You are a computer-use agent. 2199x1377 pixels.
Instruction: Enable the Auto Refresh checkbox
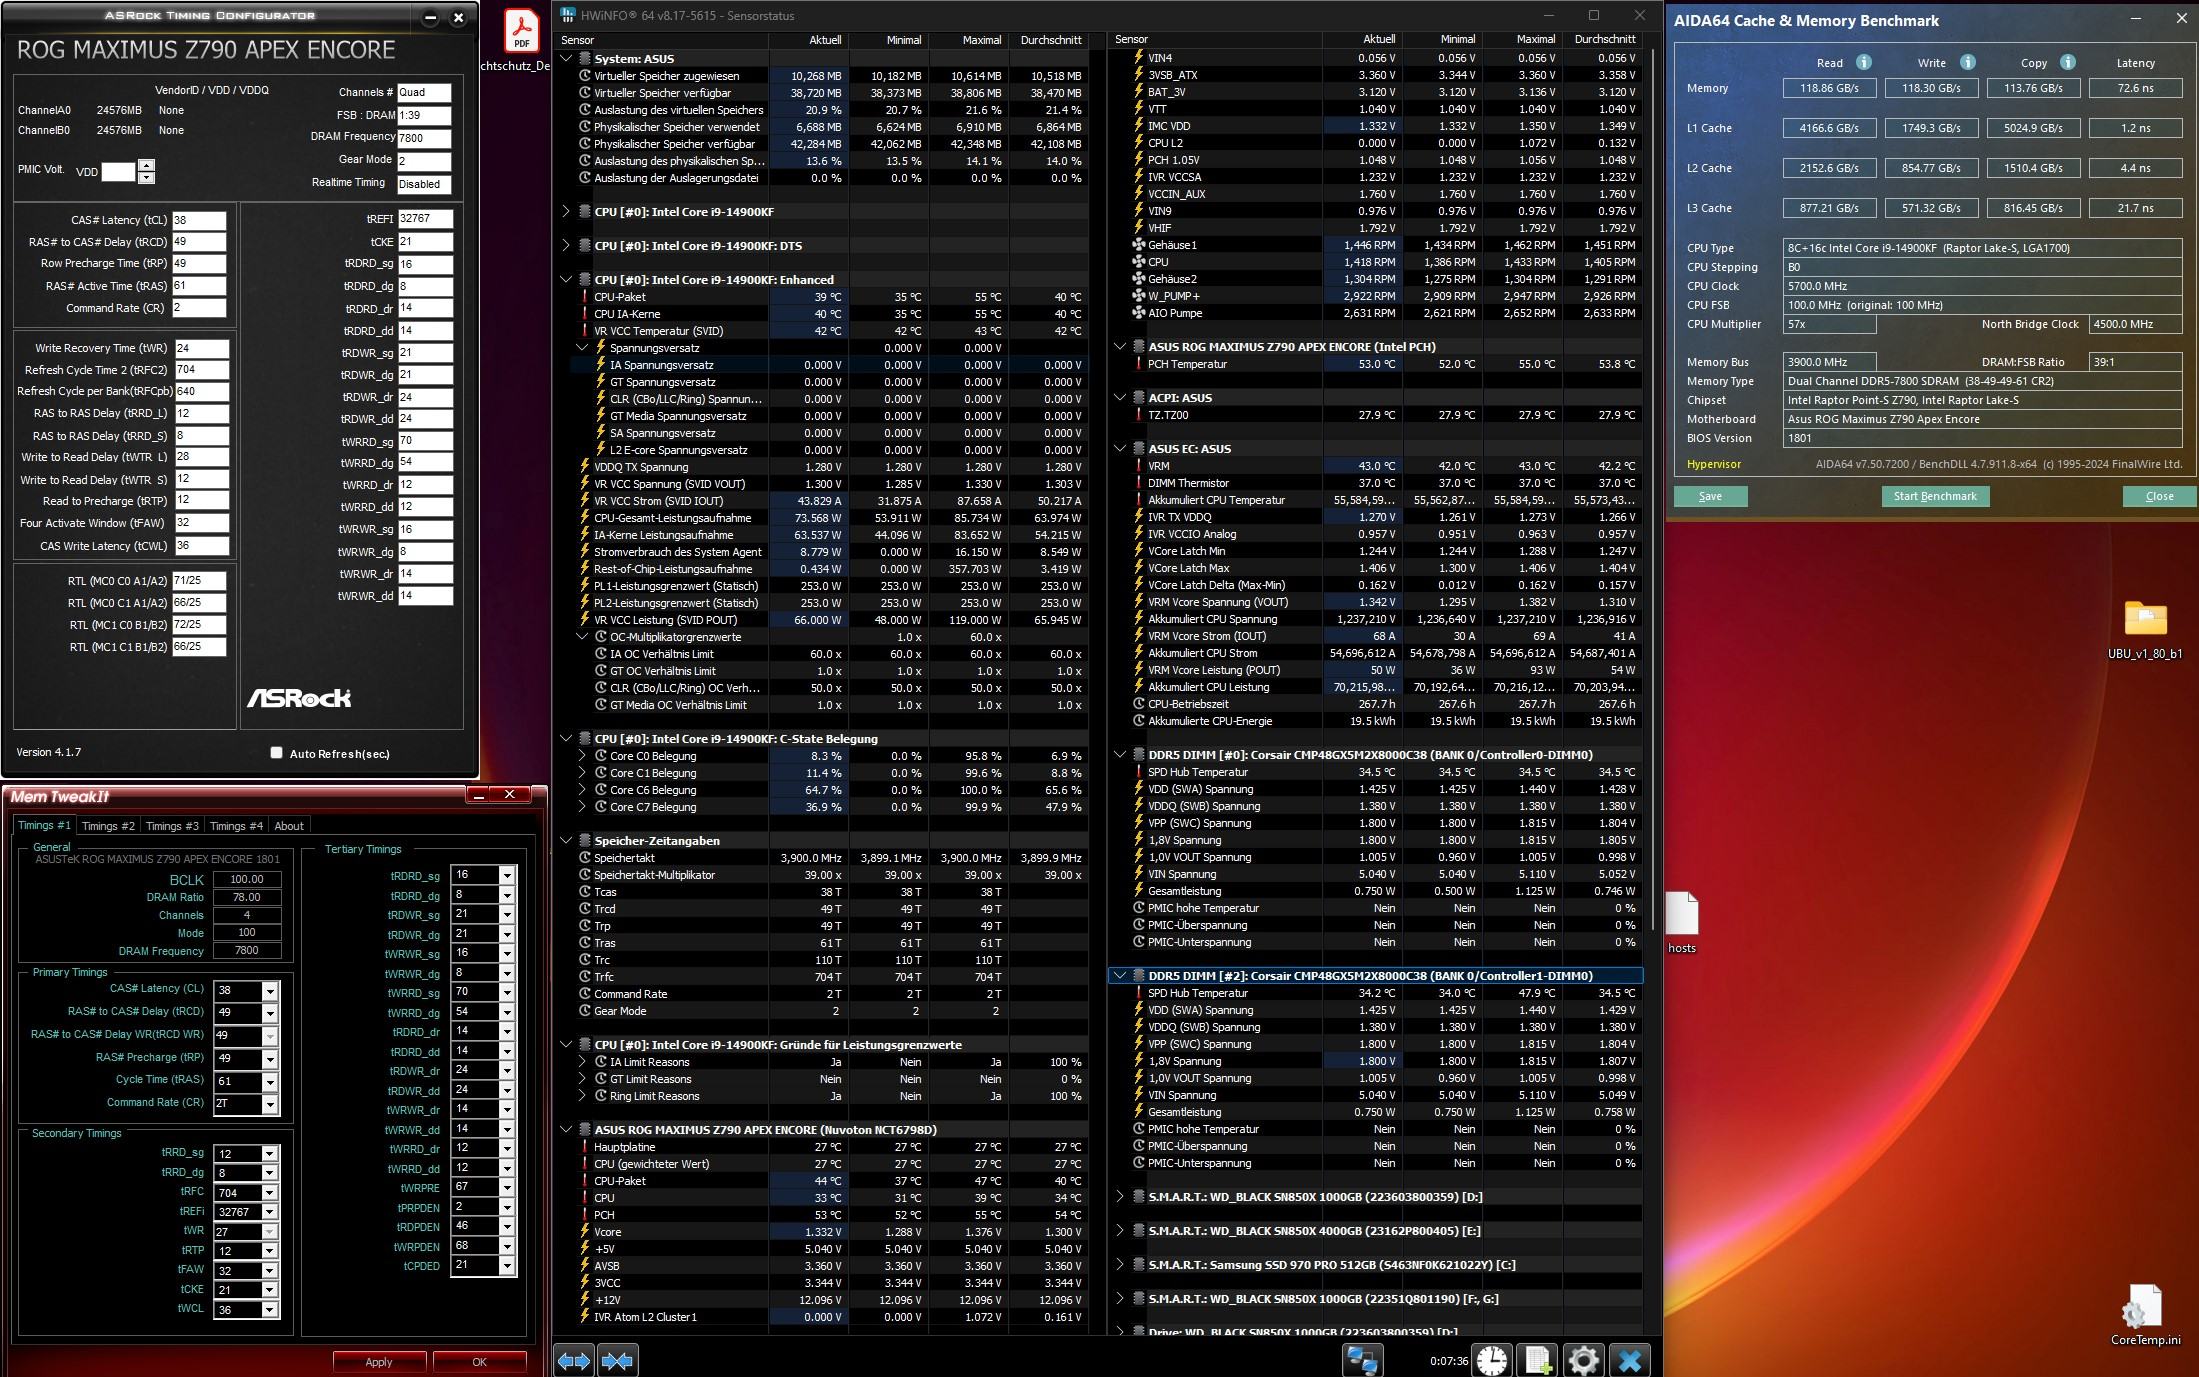point(277,753)
